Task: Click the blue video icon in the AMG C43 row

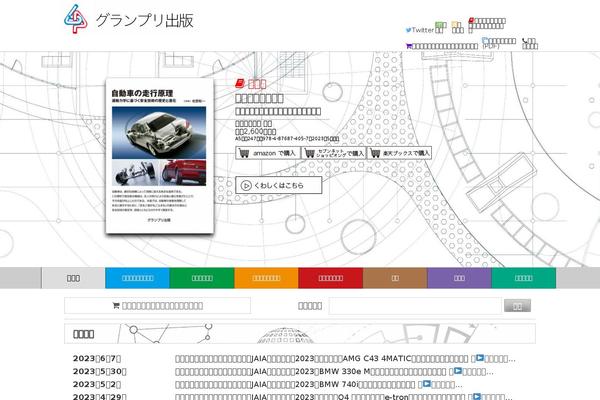Action: point(479,358)
